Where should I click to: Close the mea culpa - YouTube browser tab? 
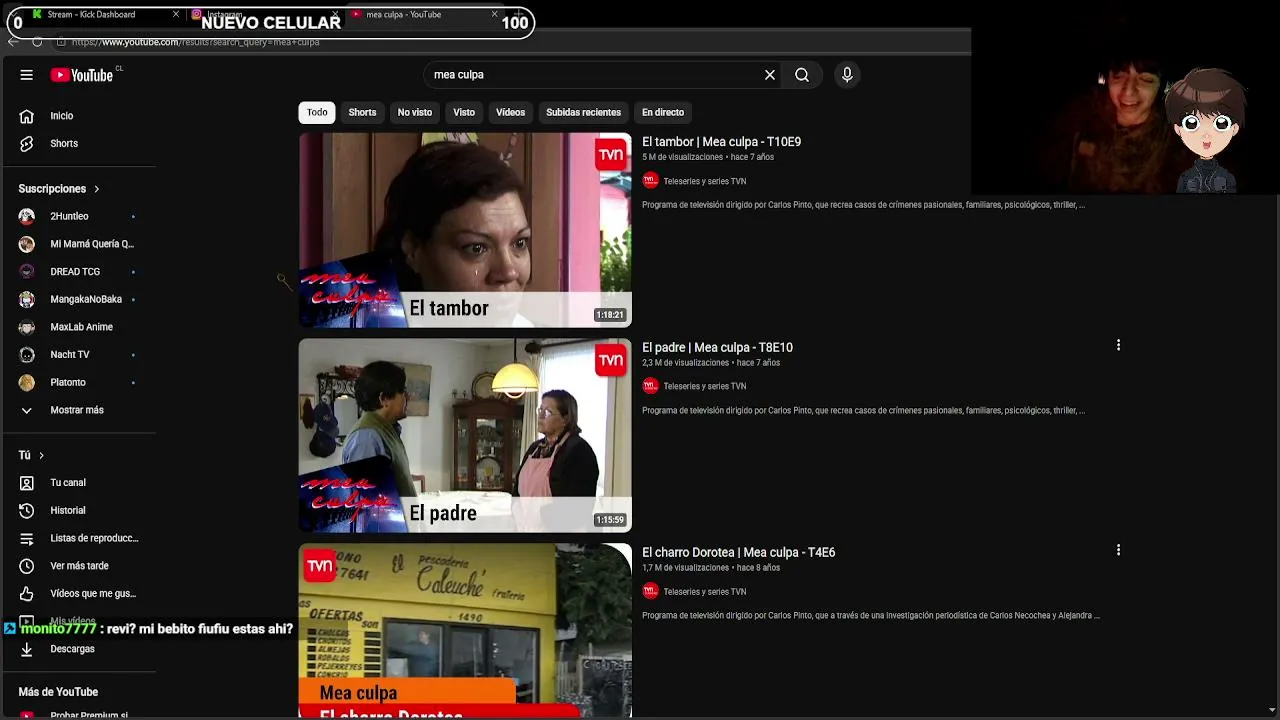tap(494, 15)
